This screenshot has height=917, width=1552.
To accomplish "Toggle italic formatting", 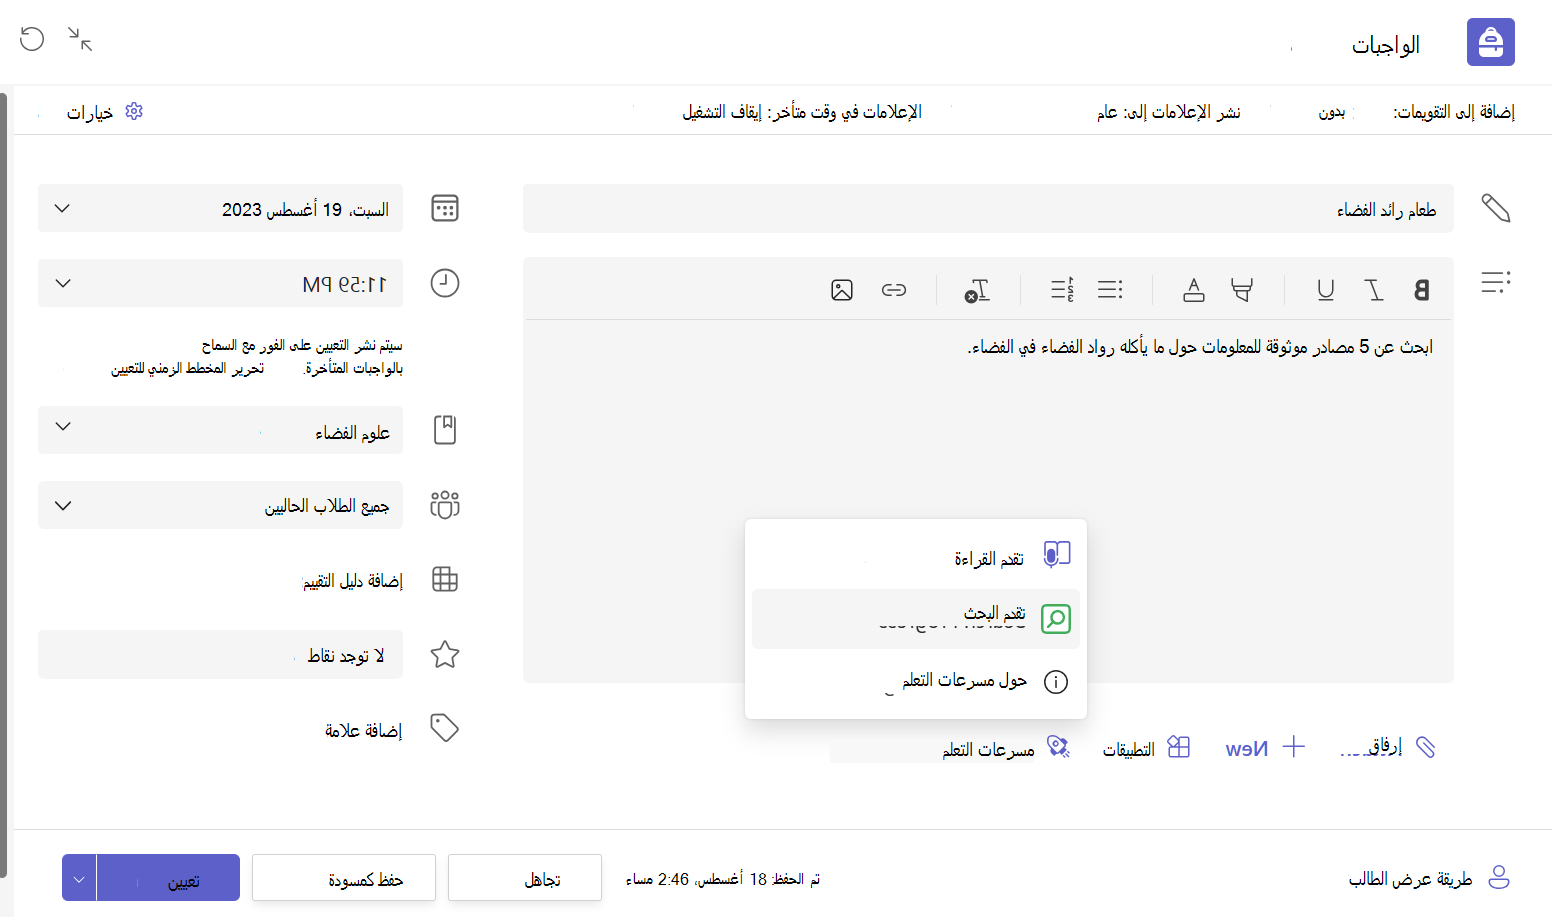I will (1374, 290).
